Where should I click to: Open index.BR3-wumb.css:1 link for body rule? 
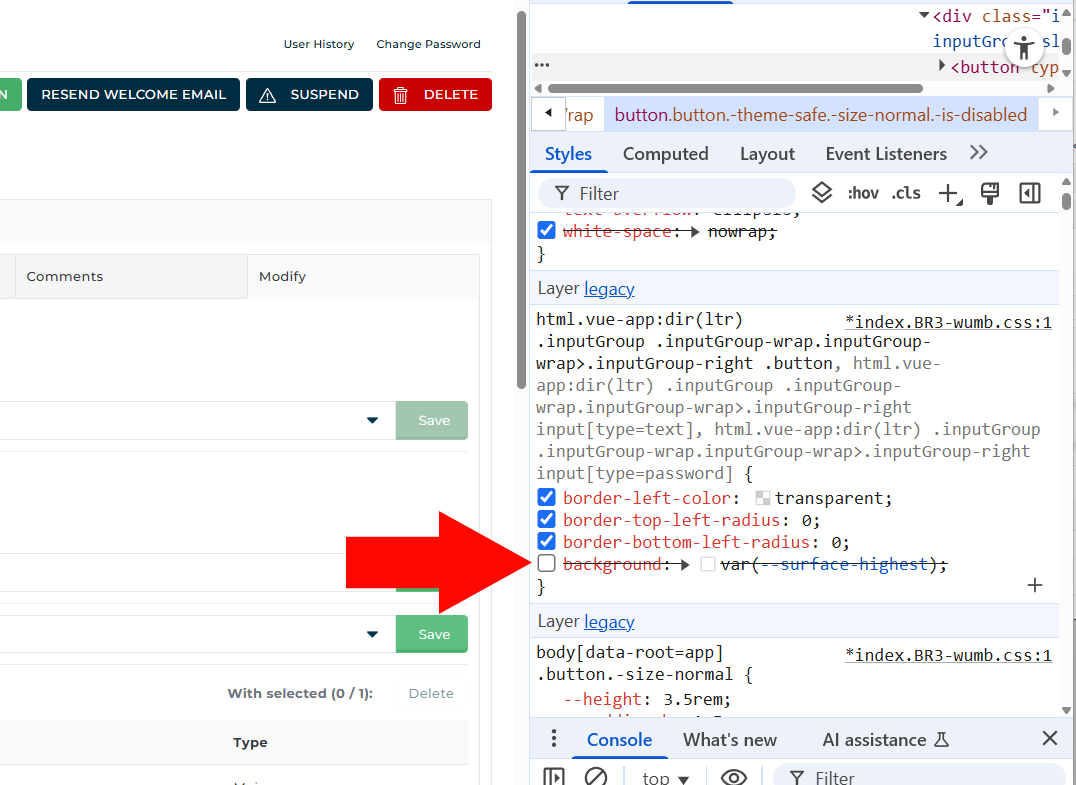(948, 655)
